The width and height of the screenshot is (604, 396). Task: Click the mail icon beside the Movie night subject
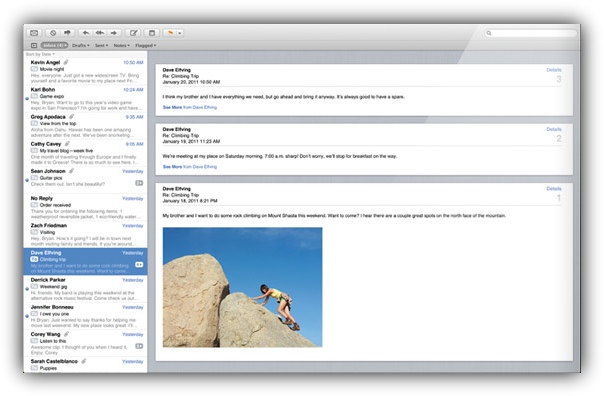pyautogui.click(x=34, y=69)
